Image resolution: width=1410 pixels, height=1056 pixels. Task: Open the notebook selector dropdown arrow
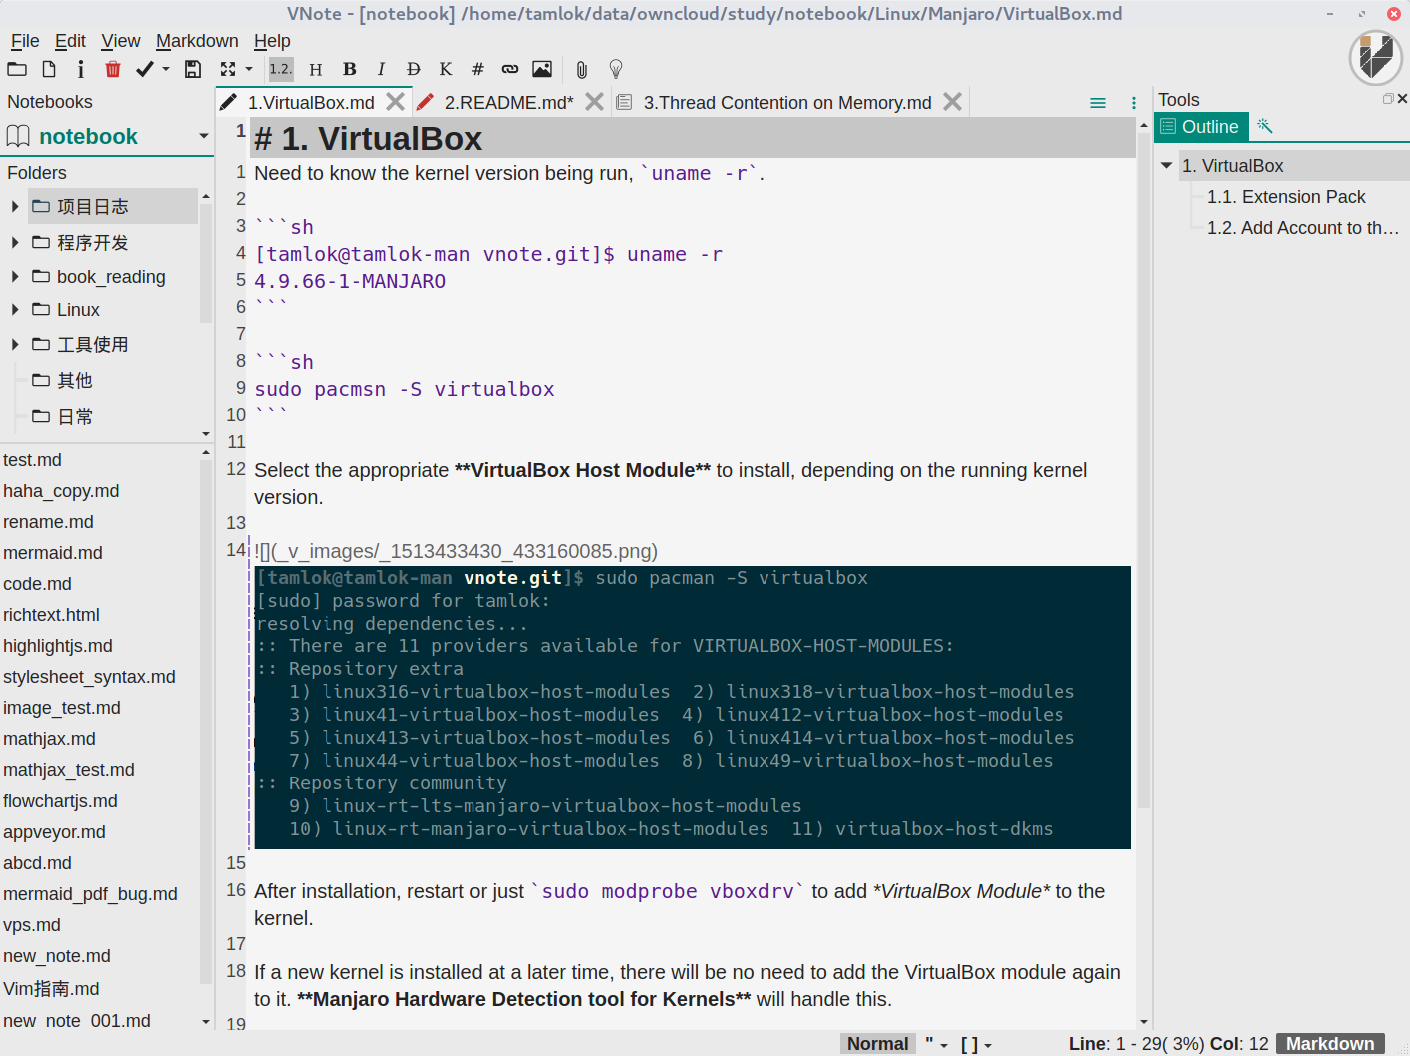204,136
